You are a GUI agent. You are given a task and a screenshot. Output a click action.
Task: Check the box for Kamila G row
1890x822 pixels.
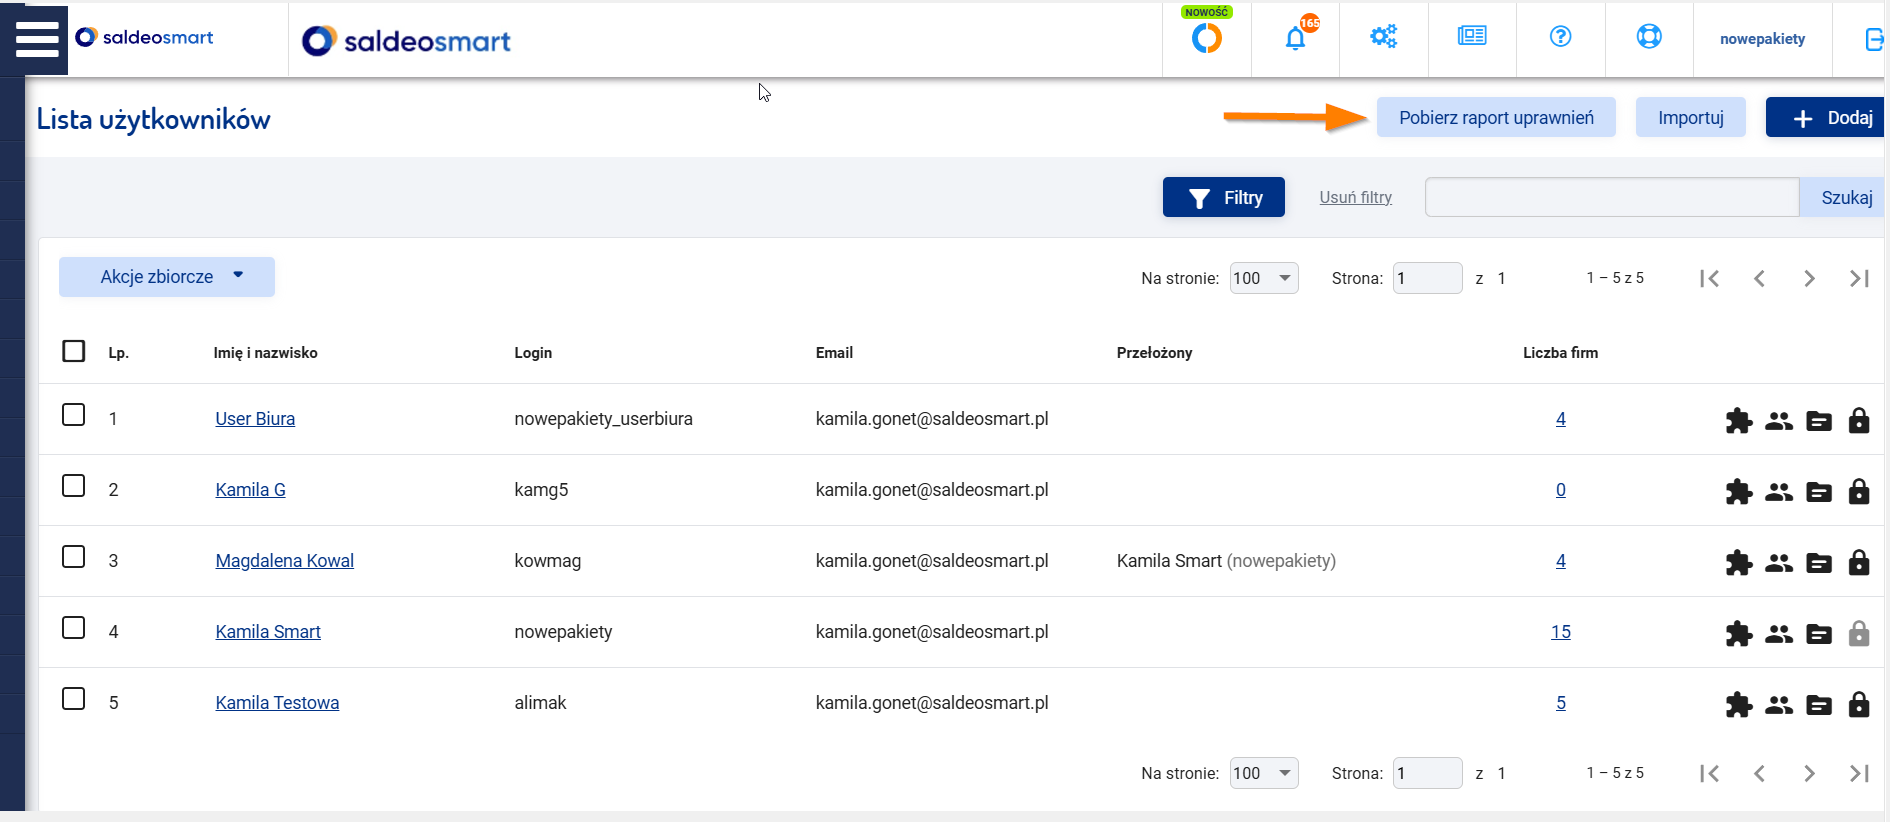(73, 485)
